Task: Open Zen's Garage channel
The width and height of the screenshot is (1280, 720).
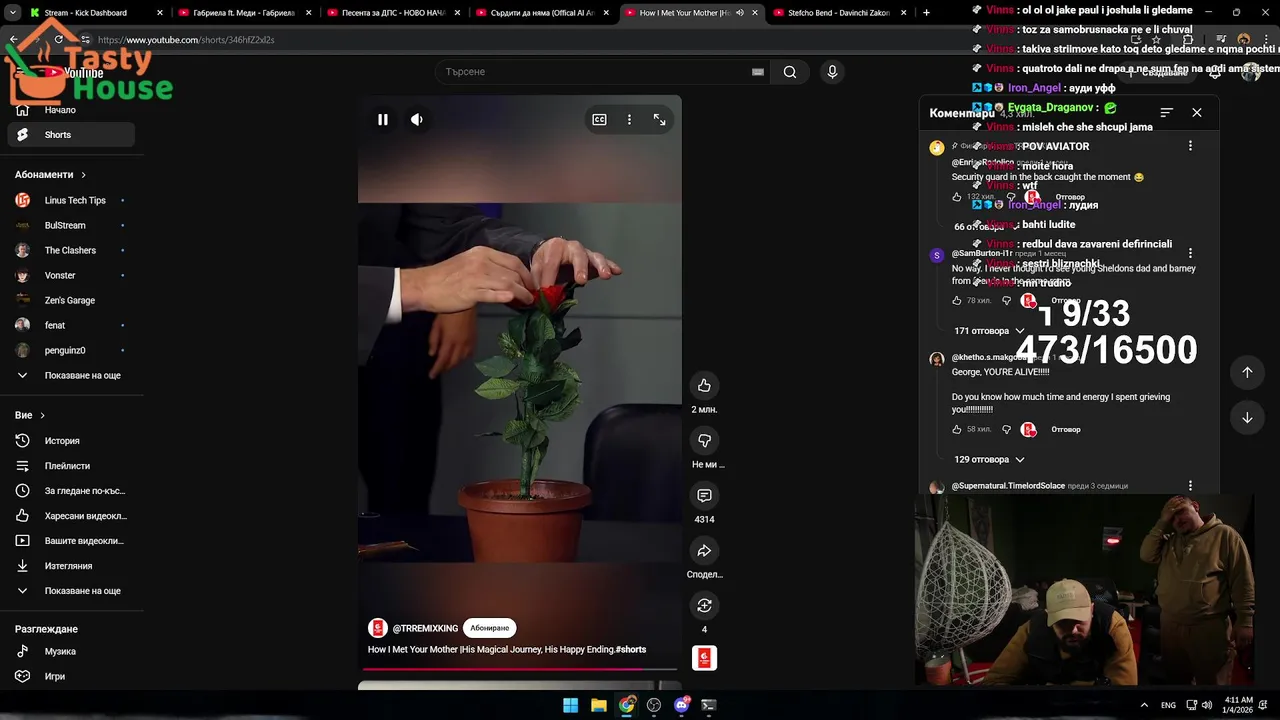Action: [70, 300]
